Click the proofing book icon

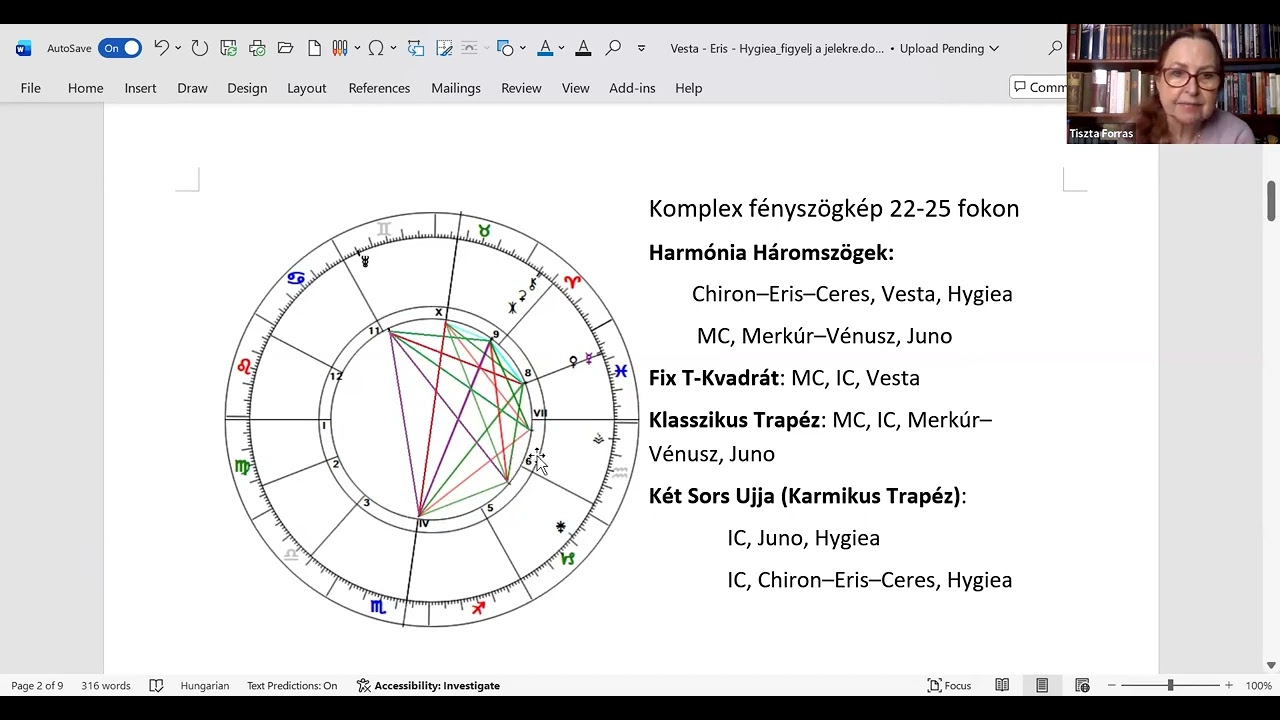pos(156,686)
